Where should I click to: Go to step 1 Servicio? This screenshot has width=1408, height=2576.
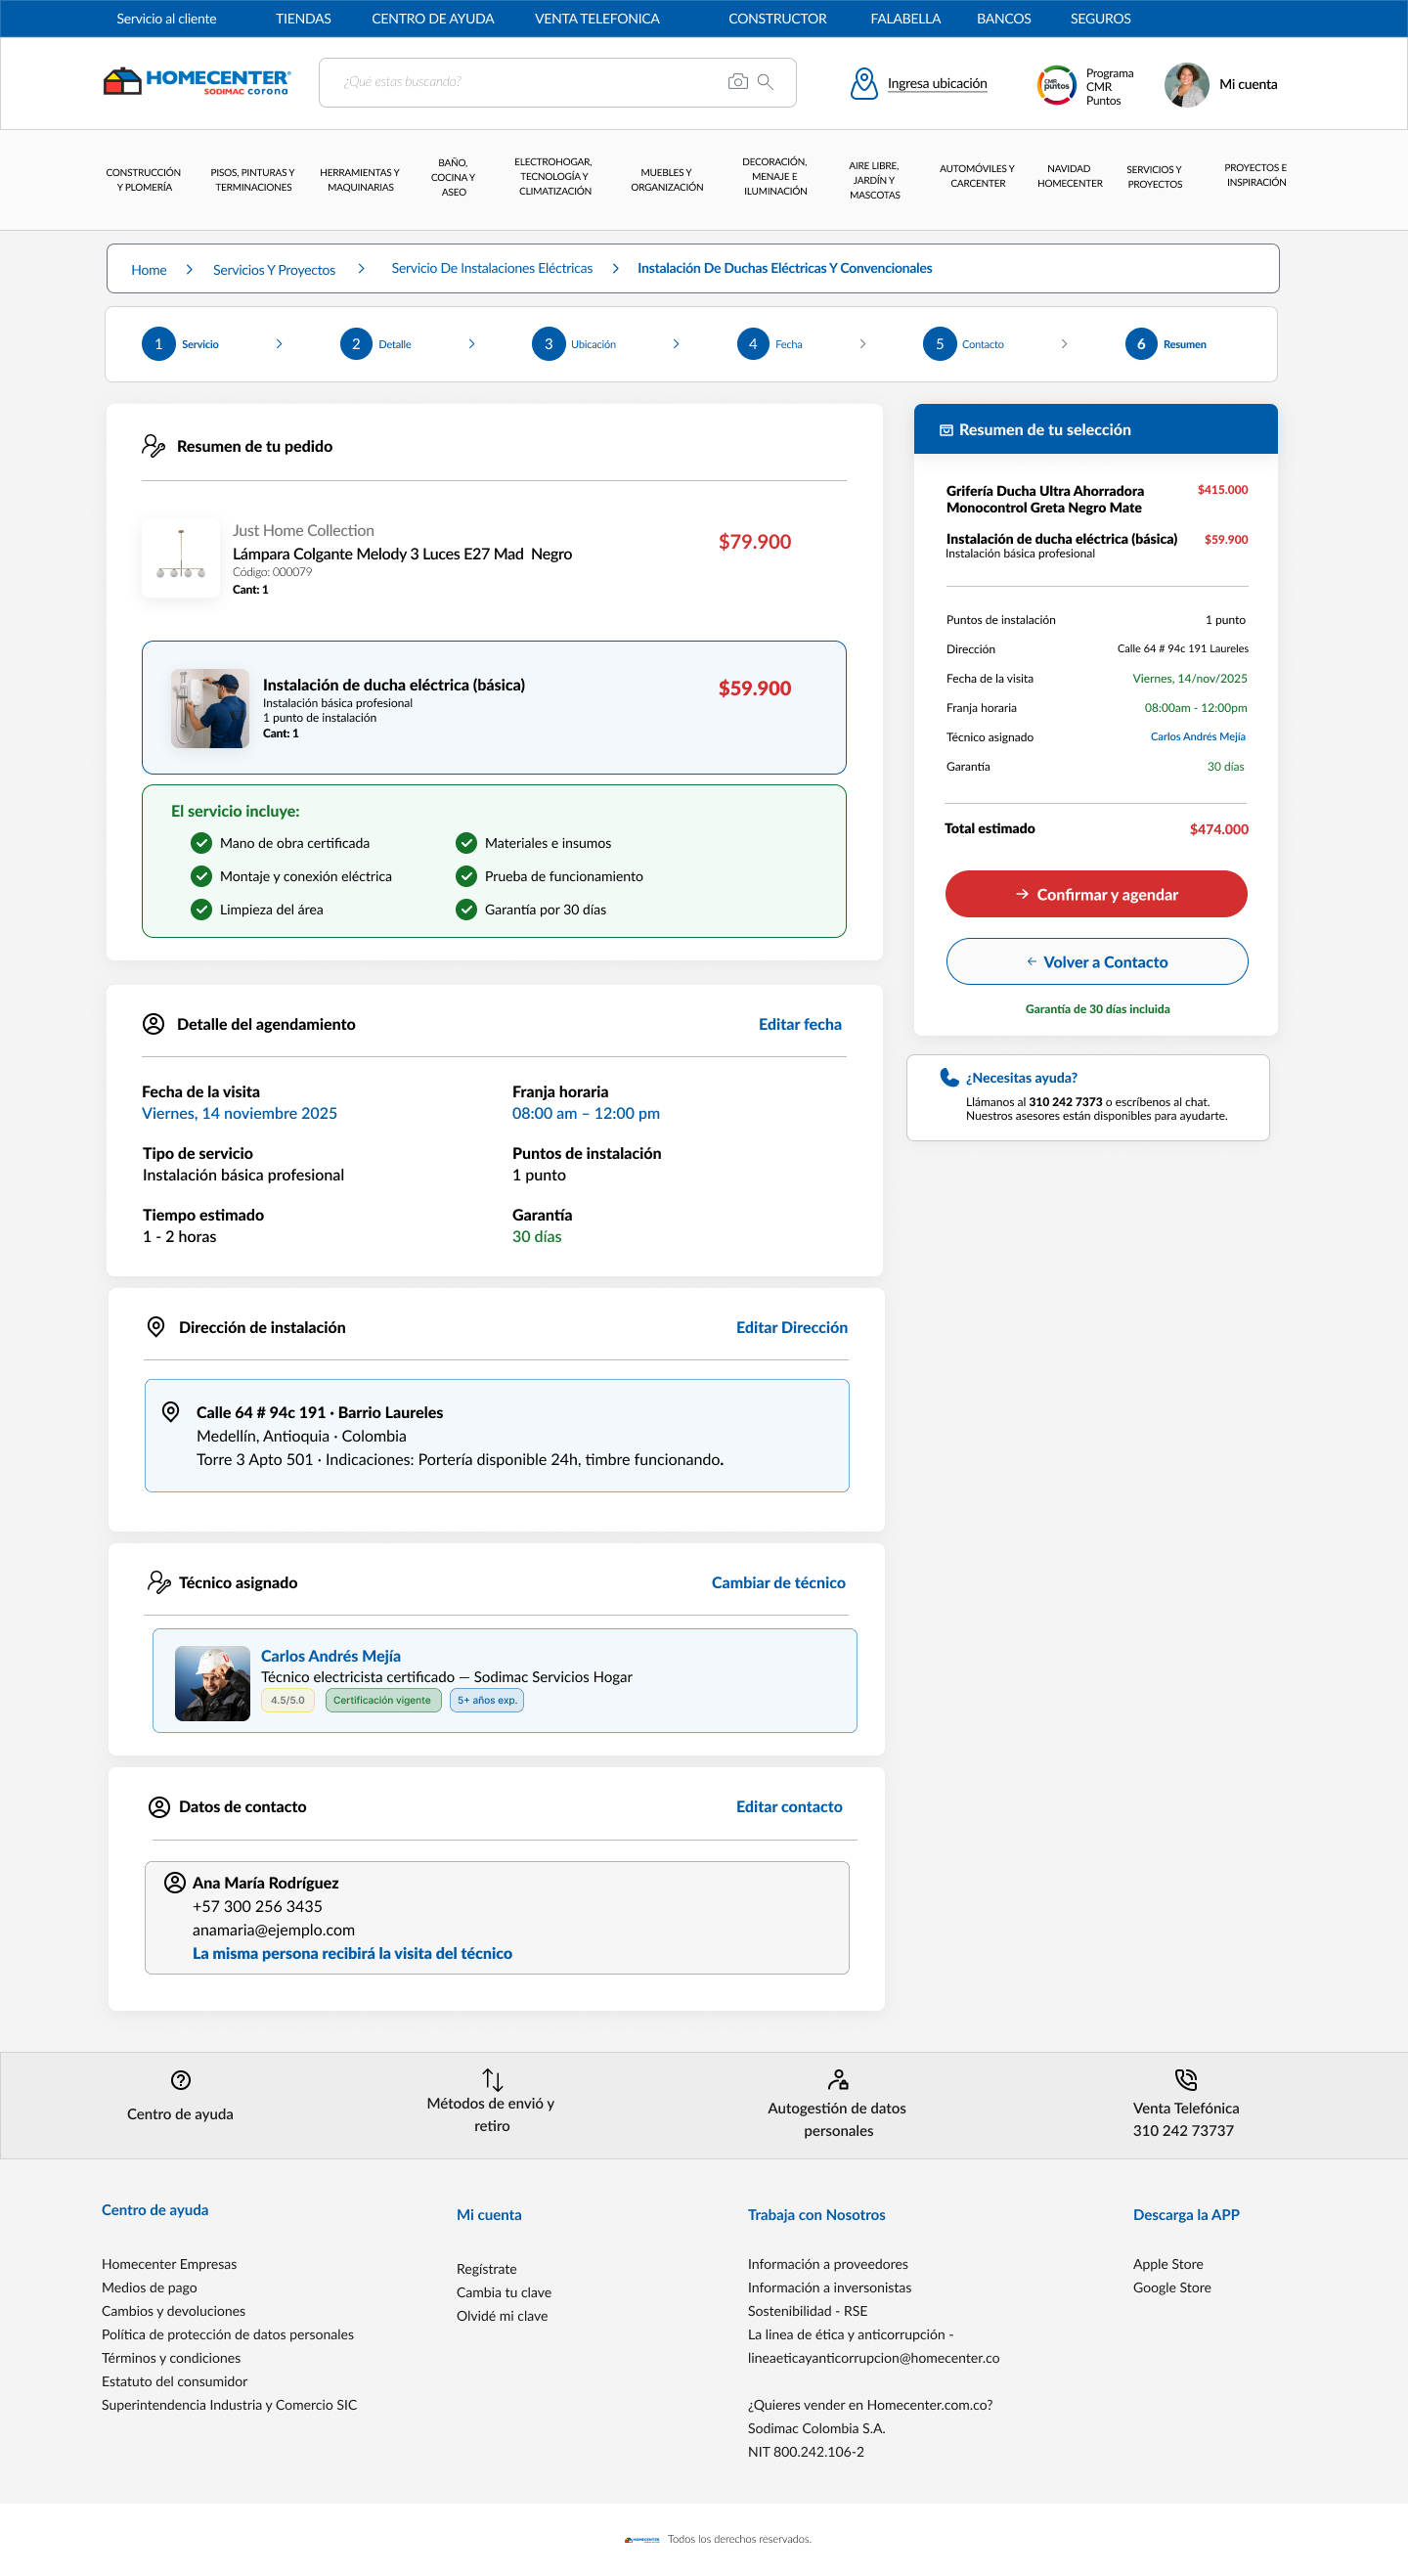click(x=181, y=344)
